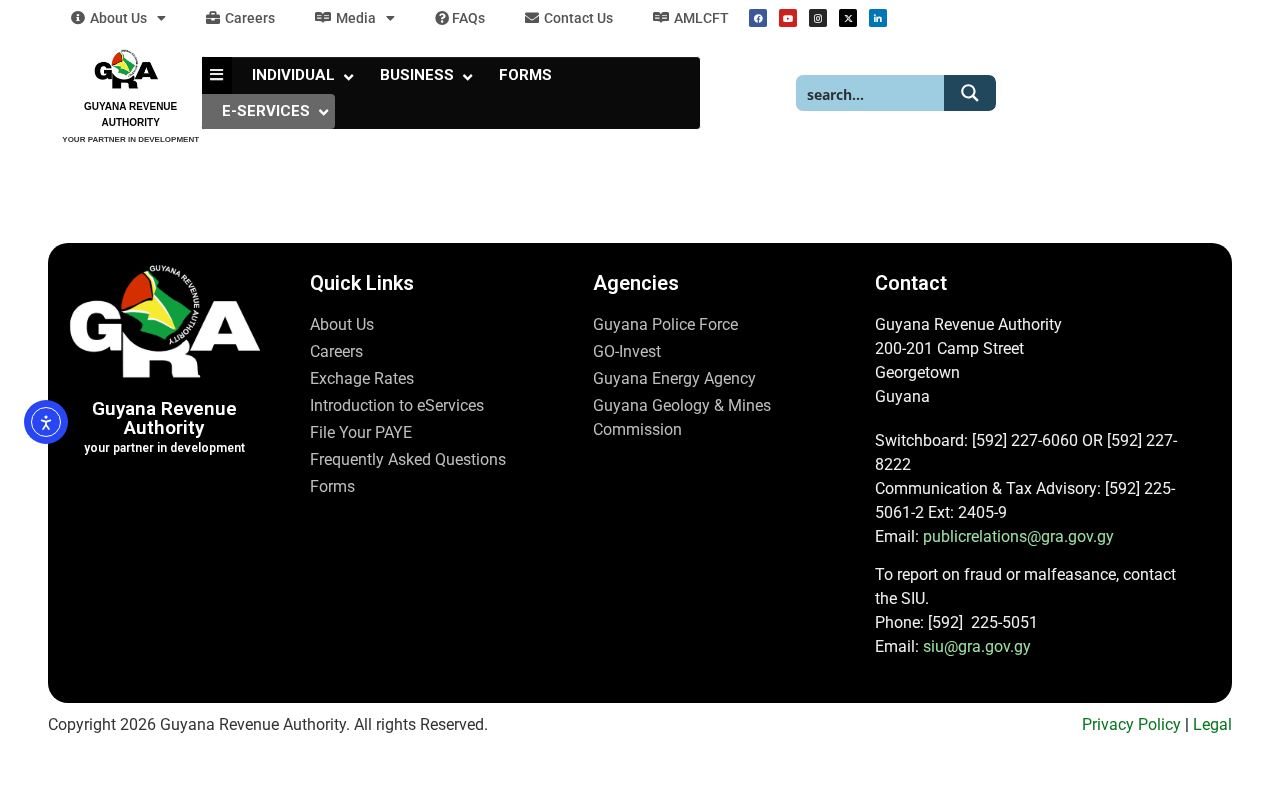Open the Careers top link
Viewport: 1280px width, 800px height.
(240, 18)
